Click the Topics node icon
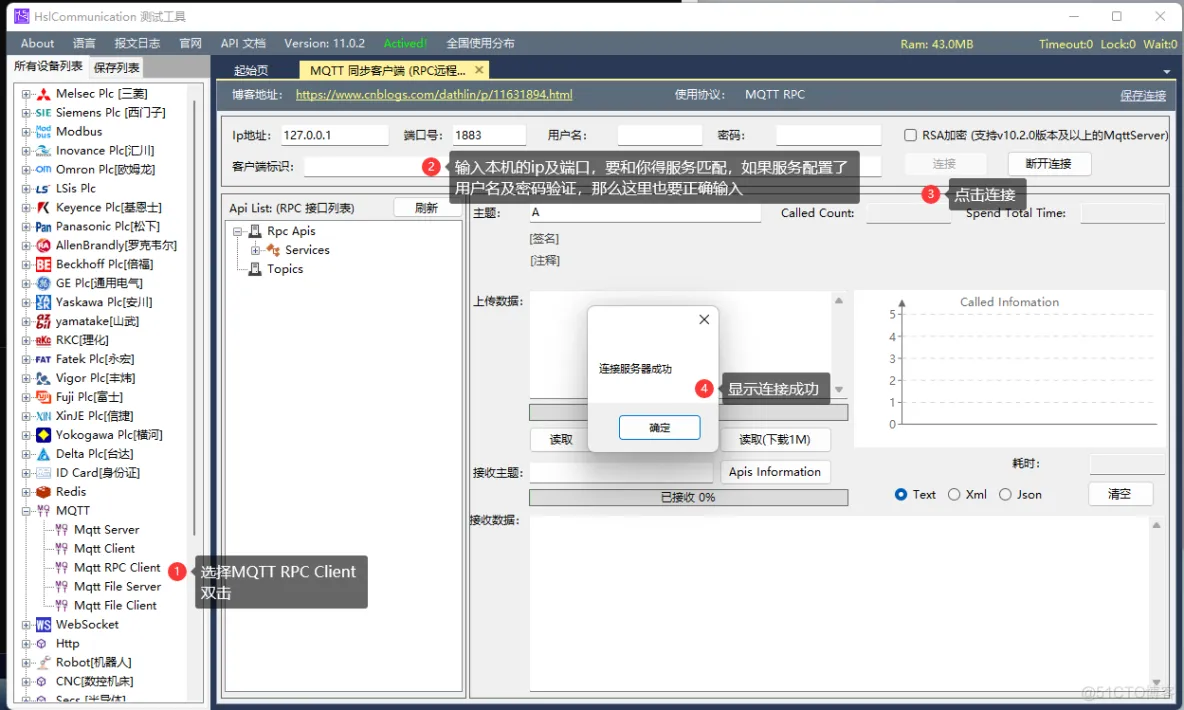This screenshot has height=710, width=1184. click(255, 269)
